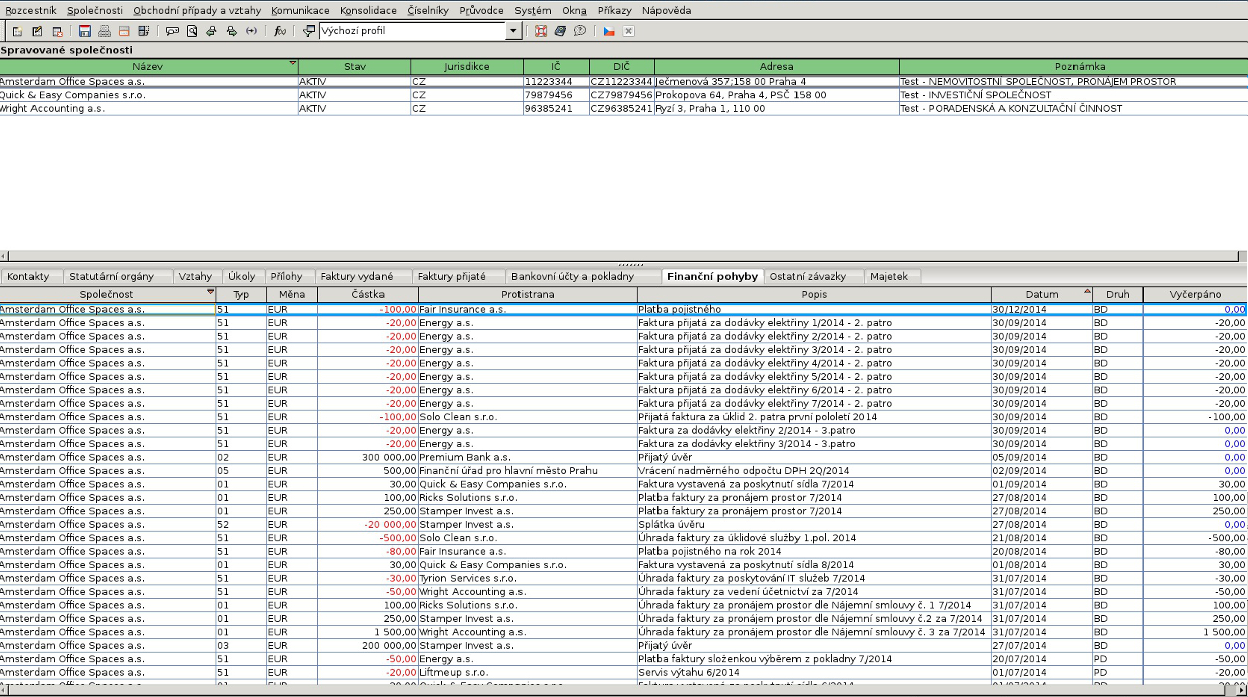Open the Komunikace menu
1248x697 pixels.
(x=300, y=10)
